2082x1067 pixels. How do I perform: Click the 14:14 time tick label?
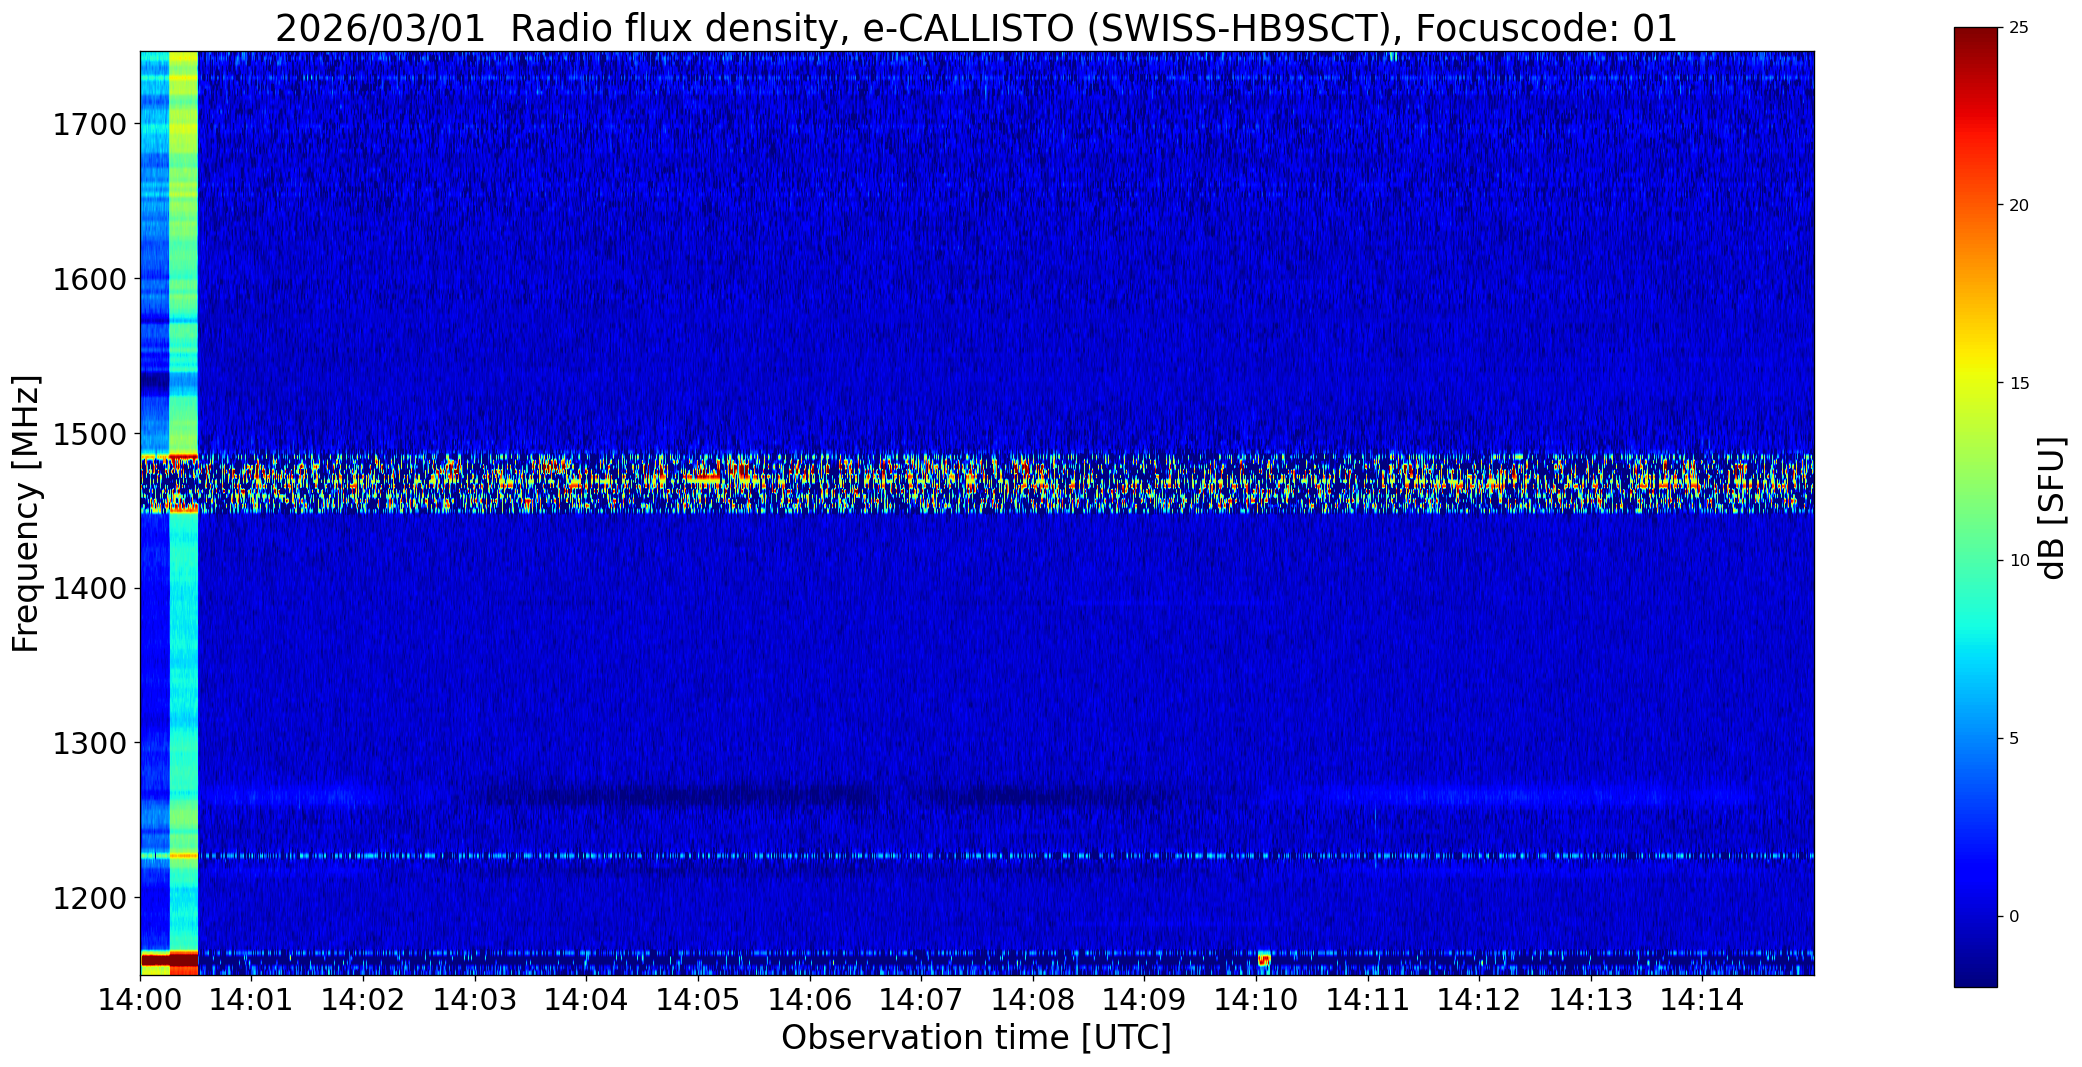(1703, 999)
